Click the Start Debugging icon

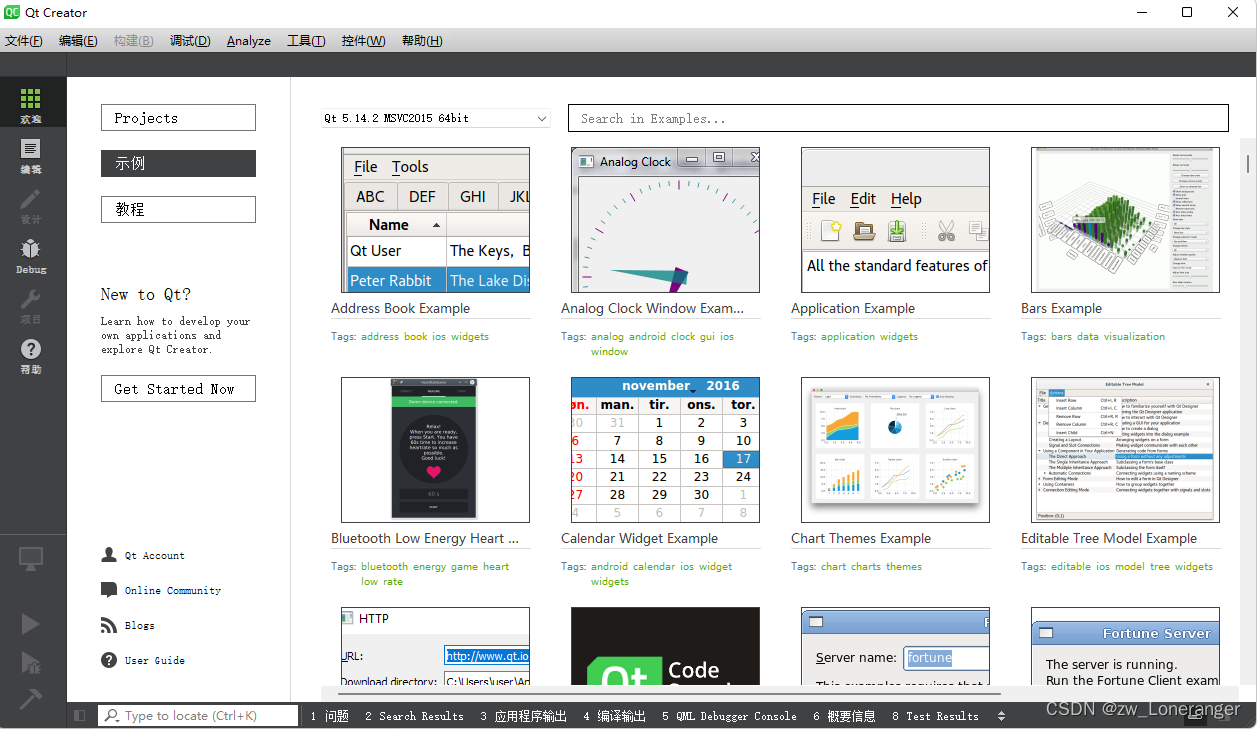click(31, 662)
